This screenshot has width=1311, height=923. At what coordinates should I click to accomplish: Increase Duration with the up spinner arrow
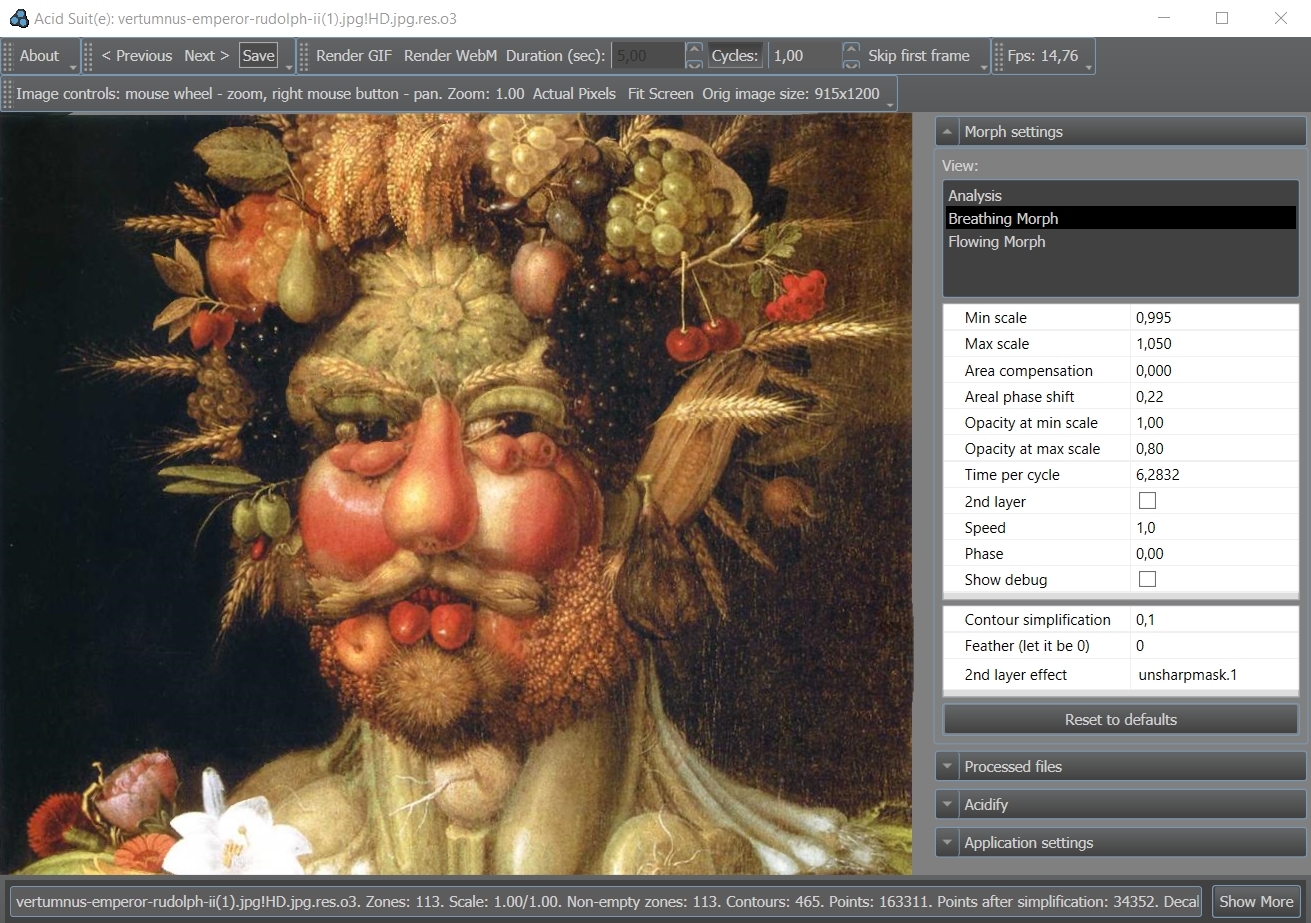tap(694, 49)
